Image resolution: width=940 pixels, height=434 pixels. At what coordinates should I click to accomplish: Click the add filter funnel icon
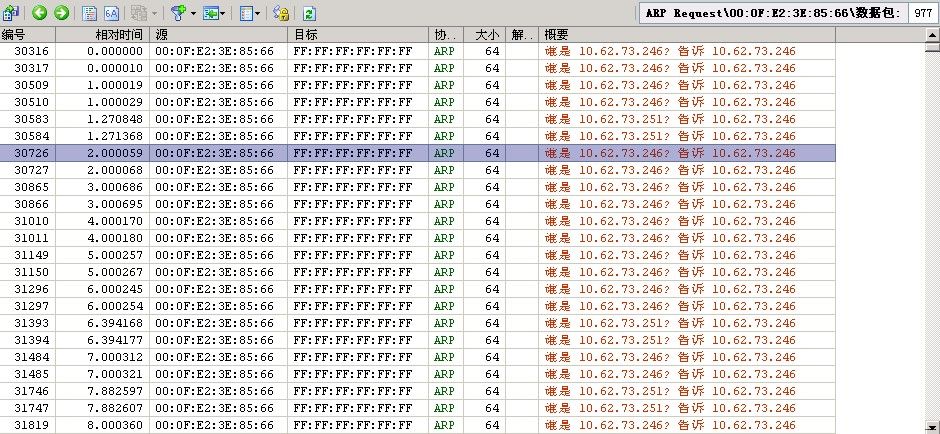pyautogui.click(x=179, y=13)
